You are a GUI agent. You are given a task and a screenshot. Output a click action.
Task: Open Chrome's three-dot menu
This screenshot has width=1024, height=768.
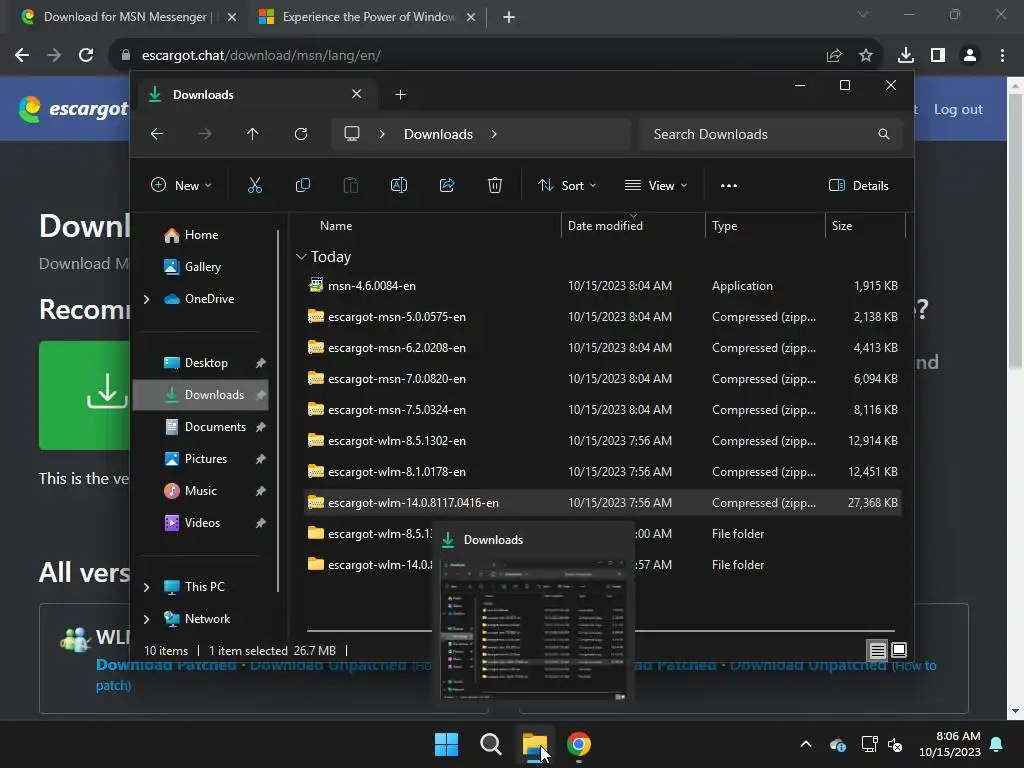(x=1002, y=56)
